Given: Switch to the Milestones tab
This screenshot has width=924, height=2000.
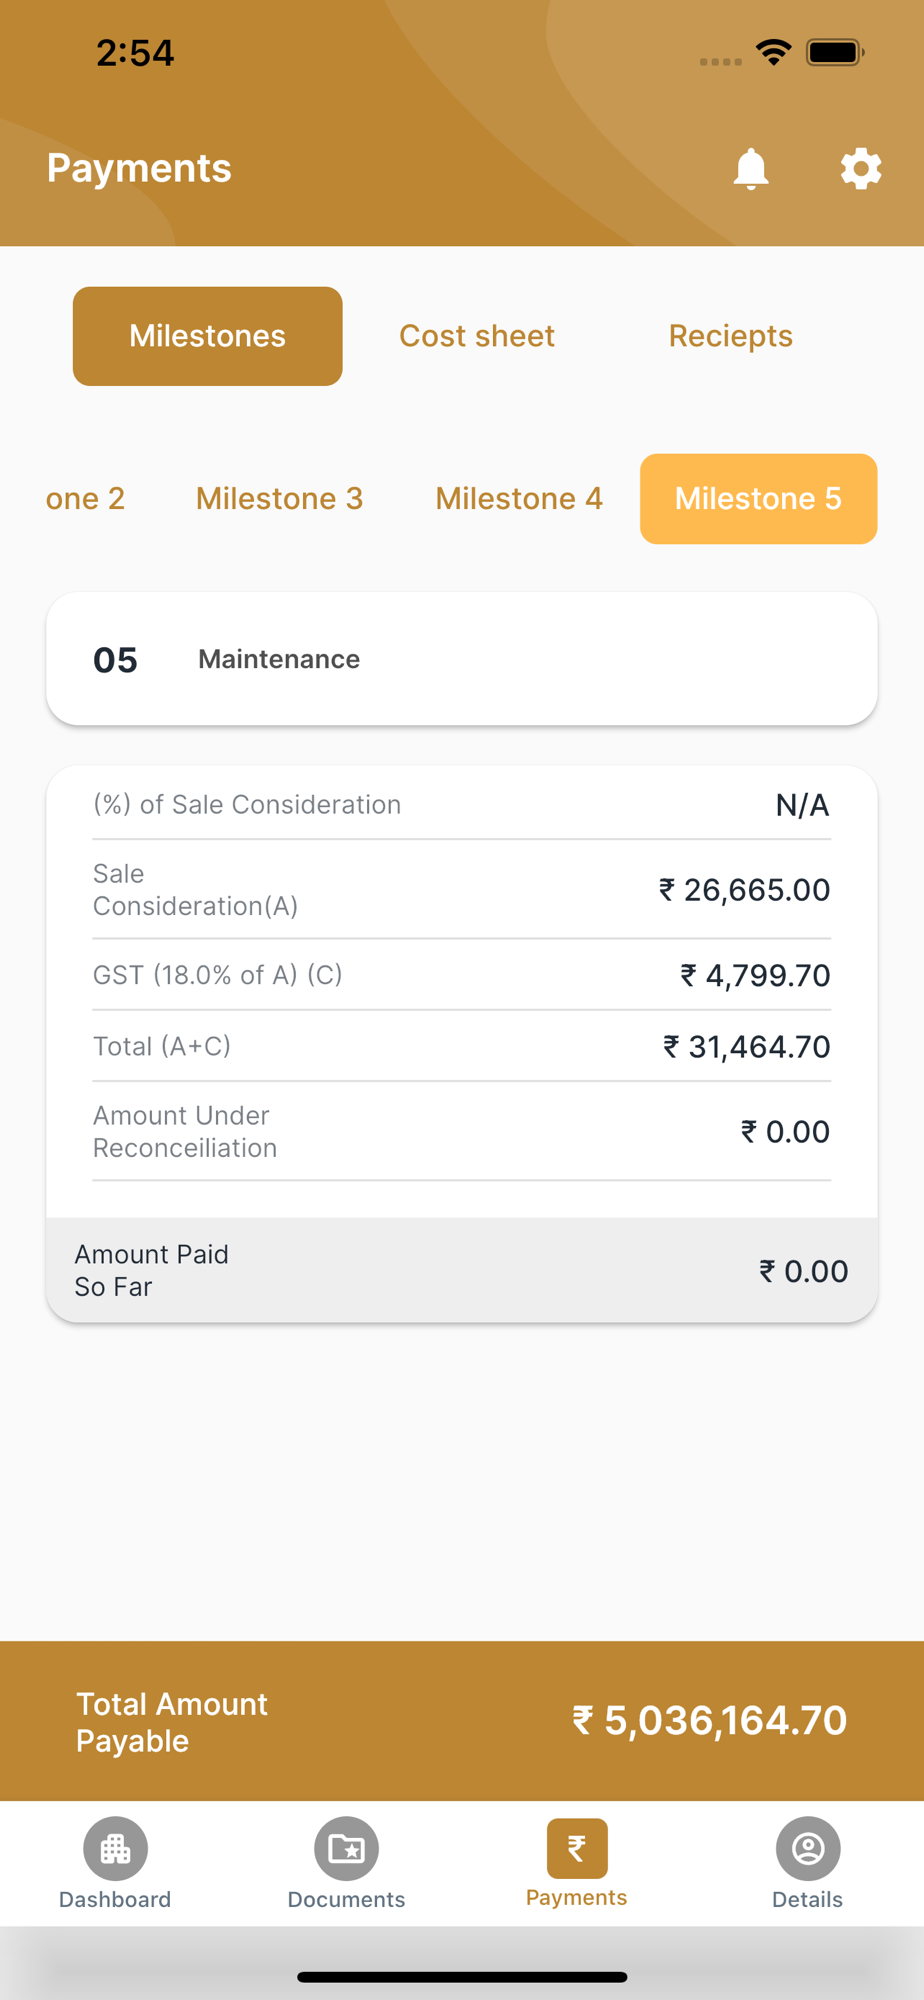Looking at the screenshot, I should pos(208,336).
